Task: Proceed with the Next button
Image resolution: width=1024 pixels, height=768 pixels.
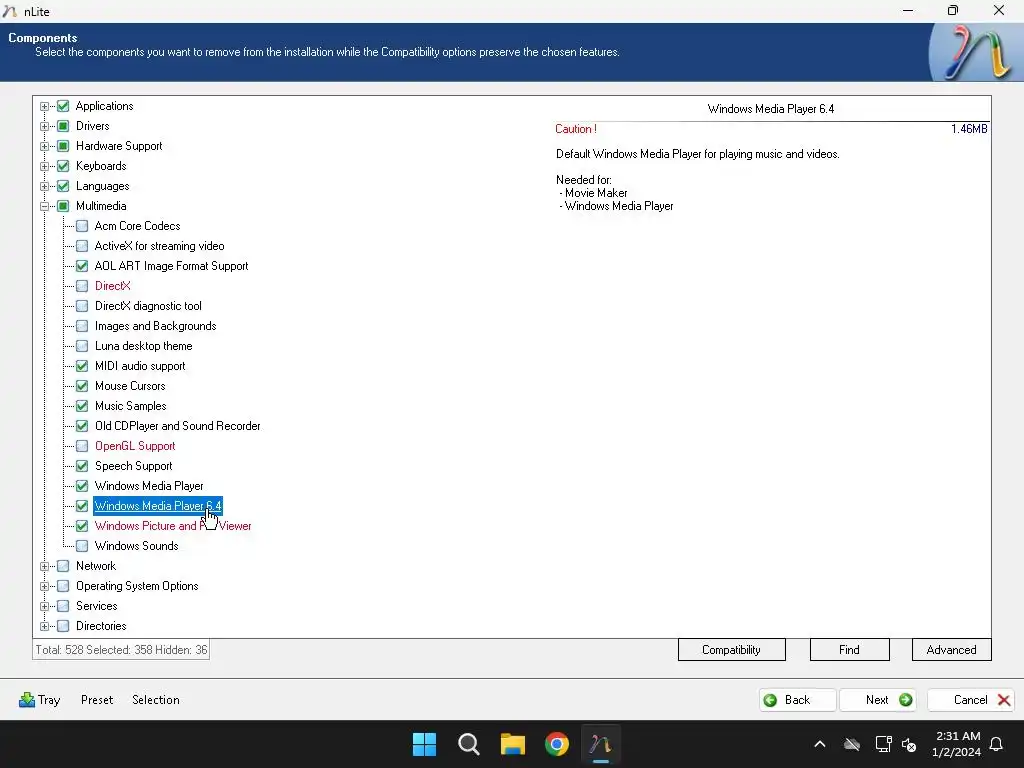Action: point(878,700)
